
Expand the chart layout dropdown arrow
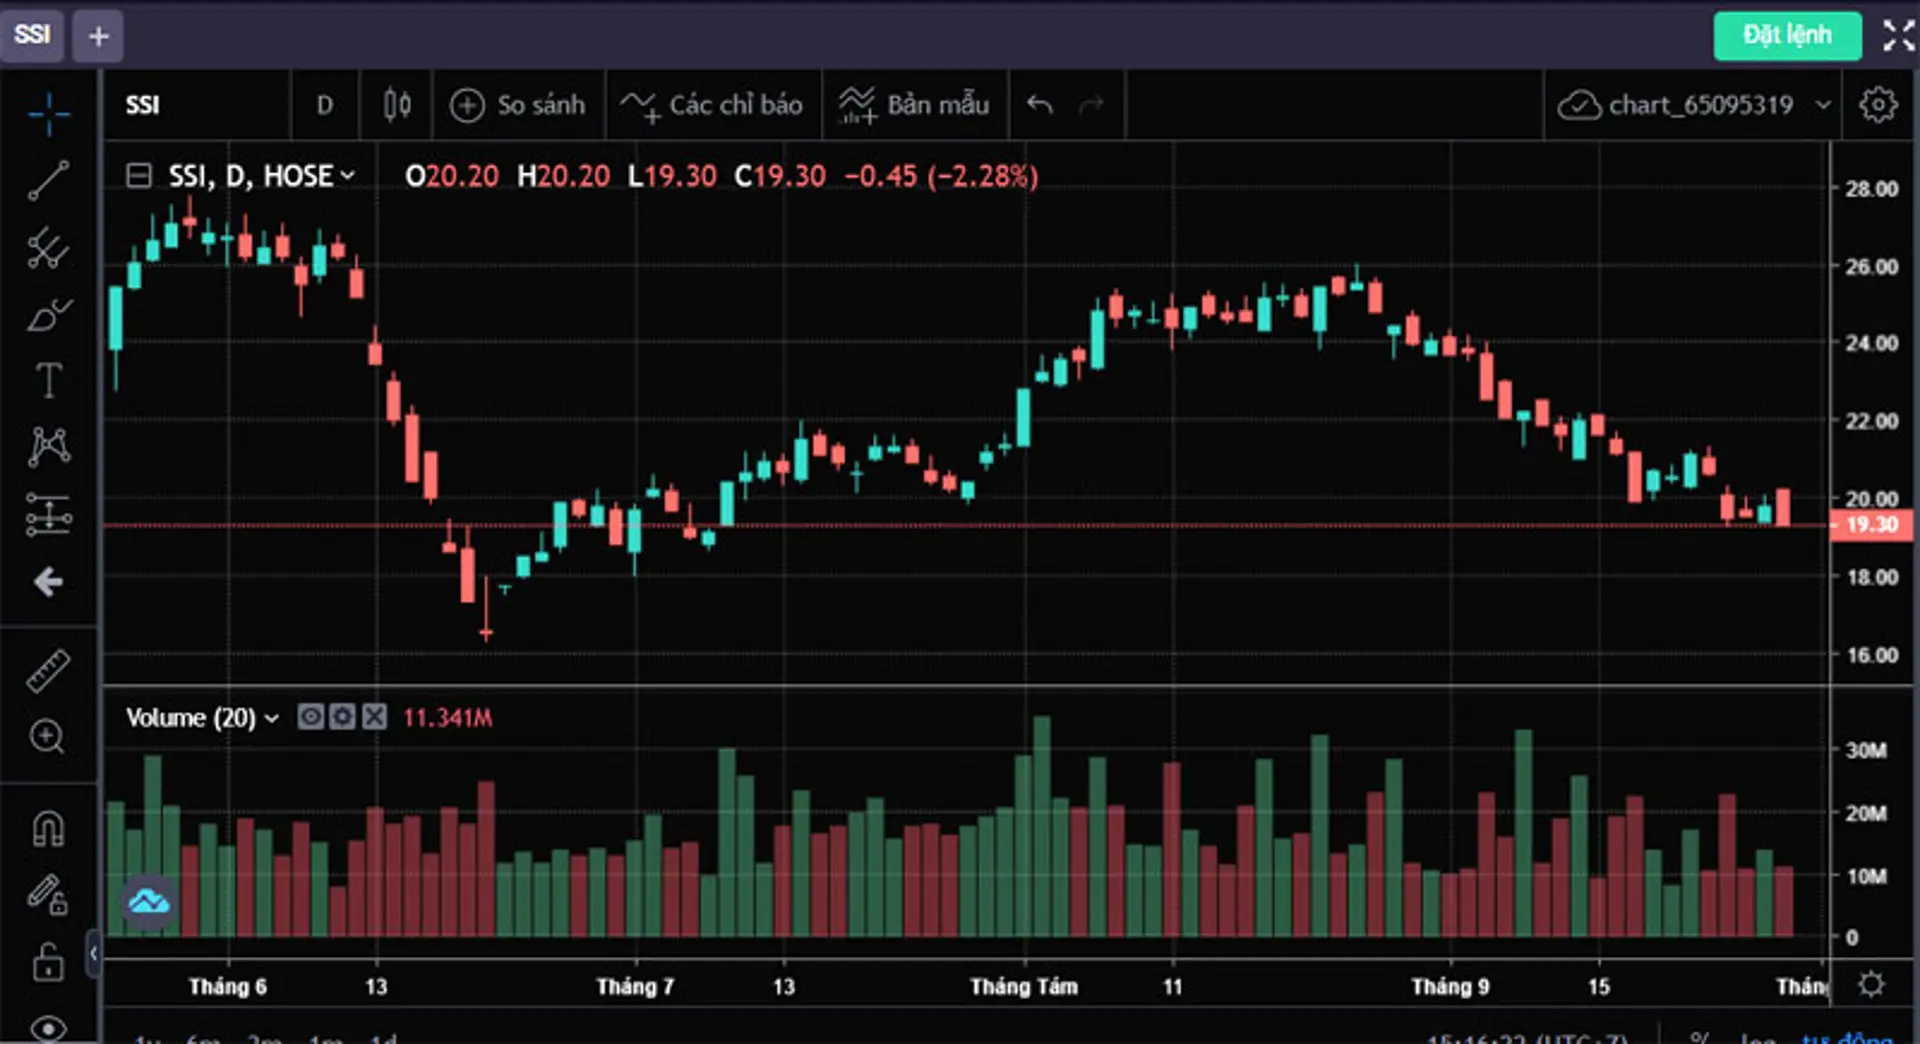click(1824, 104)
